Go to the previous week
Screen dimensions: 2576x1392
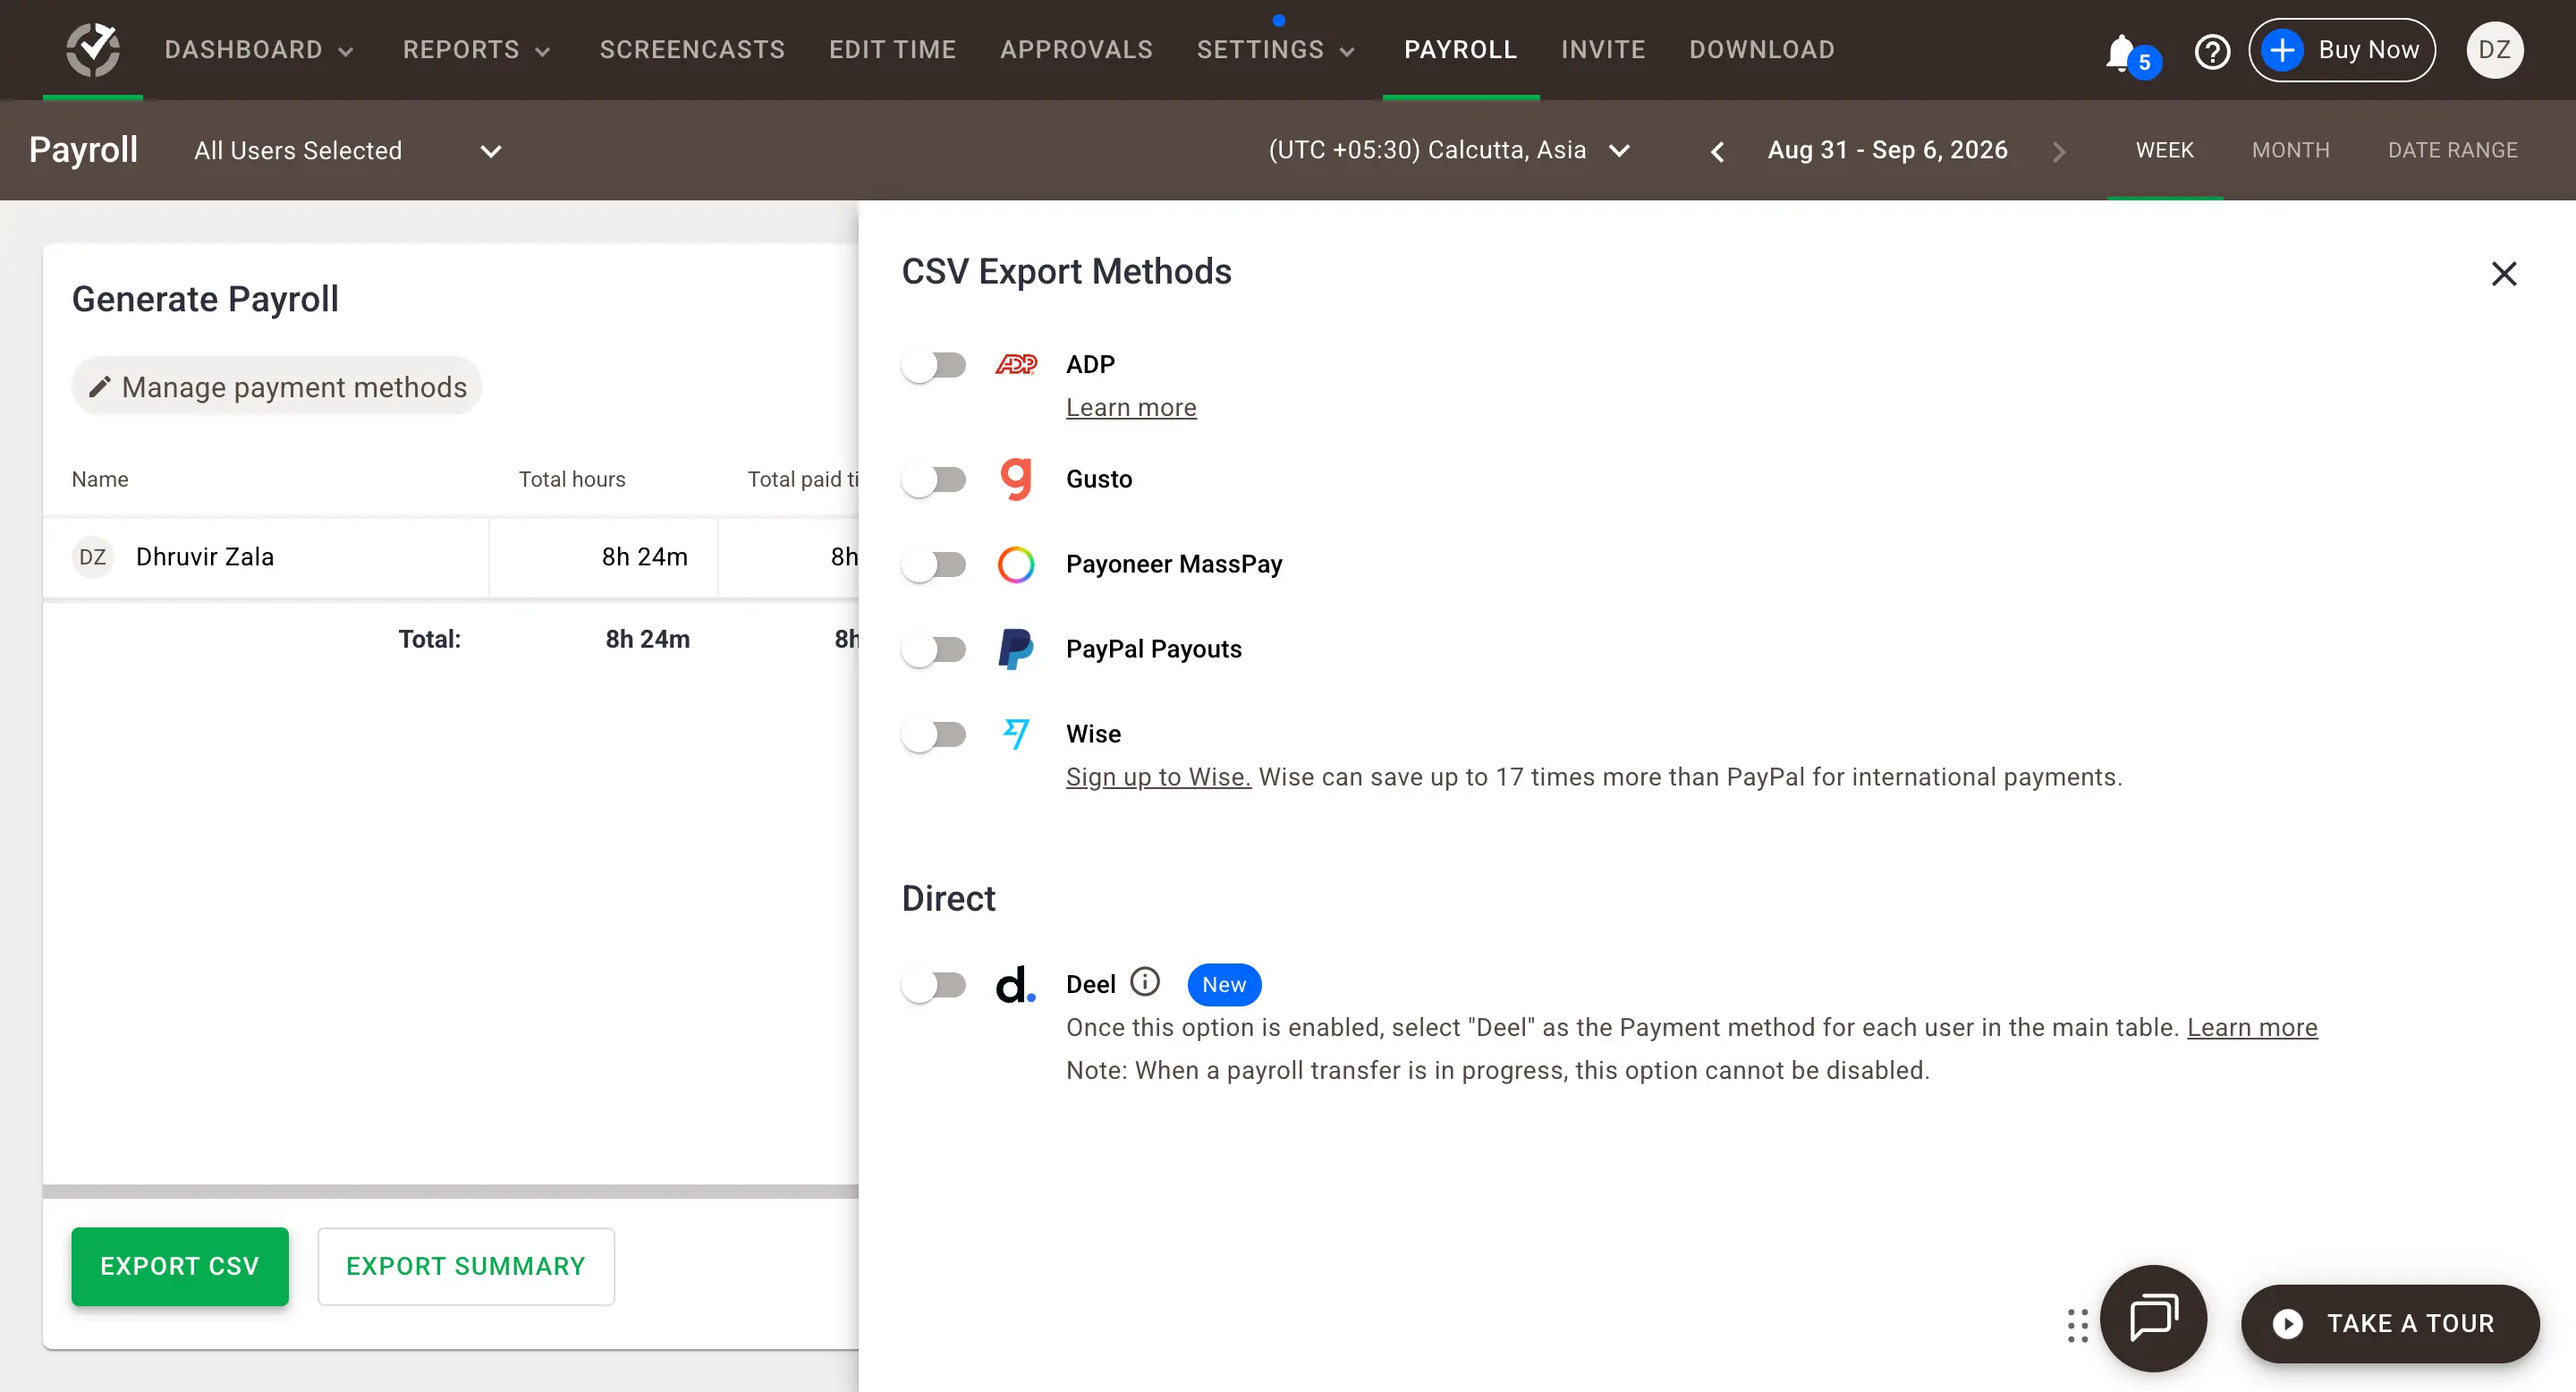[1717, 151]
